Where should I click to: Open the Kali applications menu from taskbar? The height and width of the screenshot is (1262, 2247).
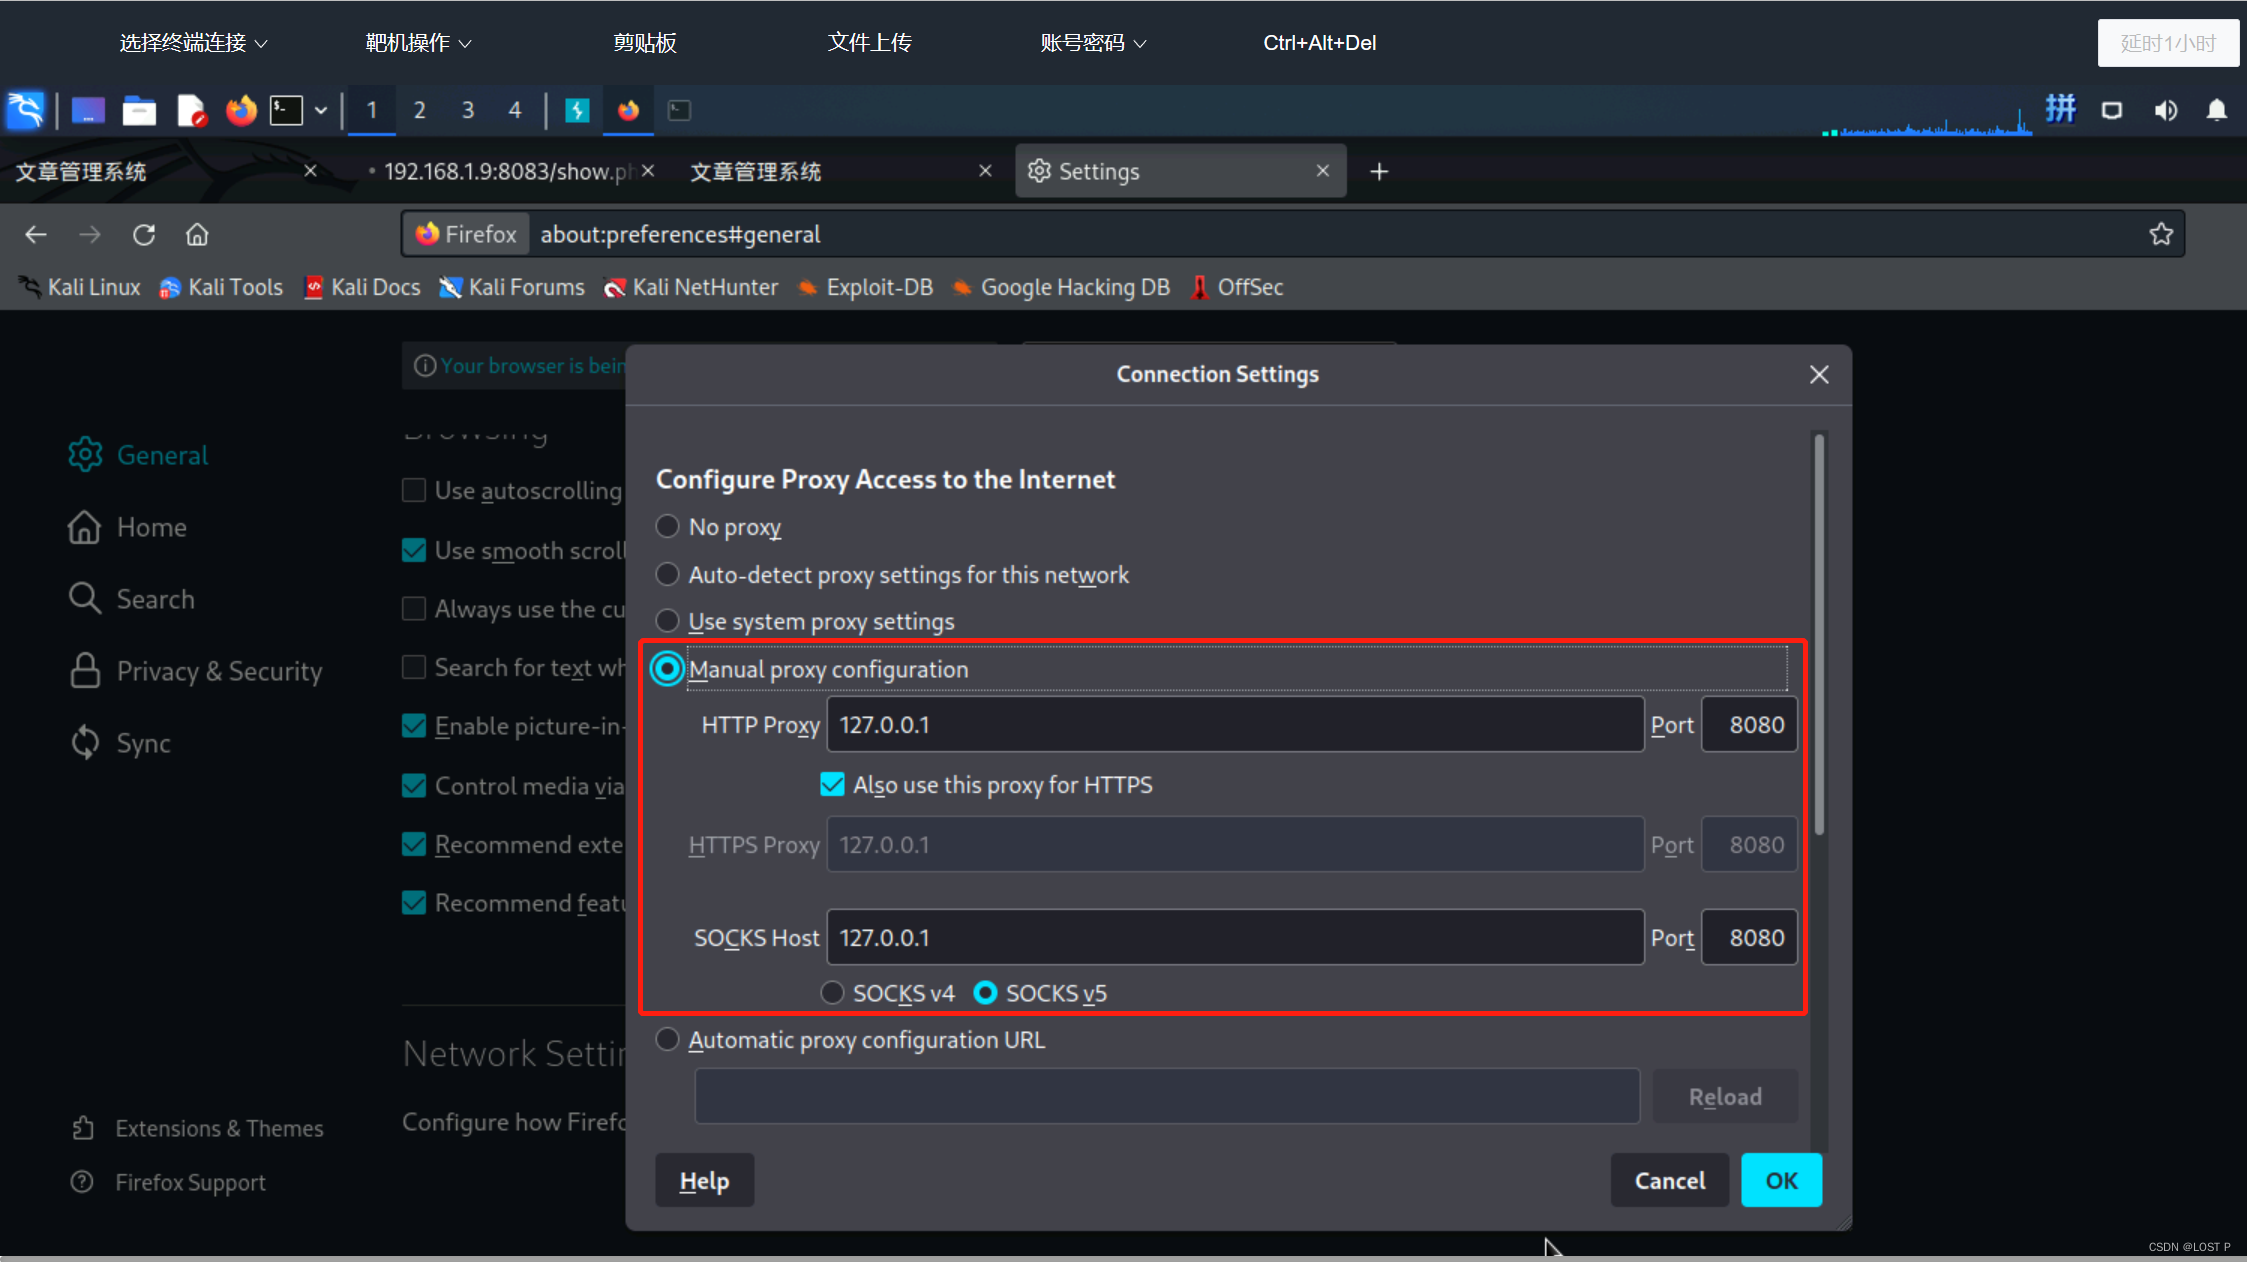click(x=25, y=110)
